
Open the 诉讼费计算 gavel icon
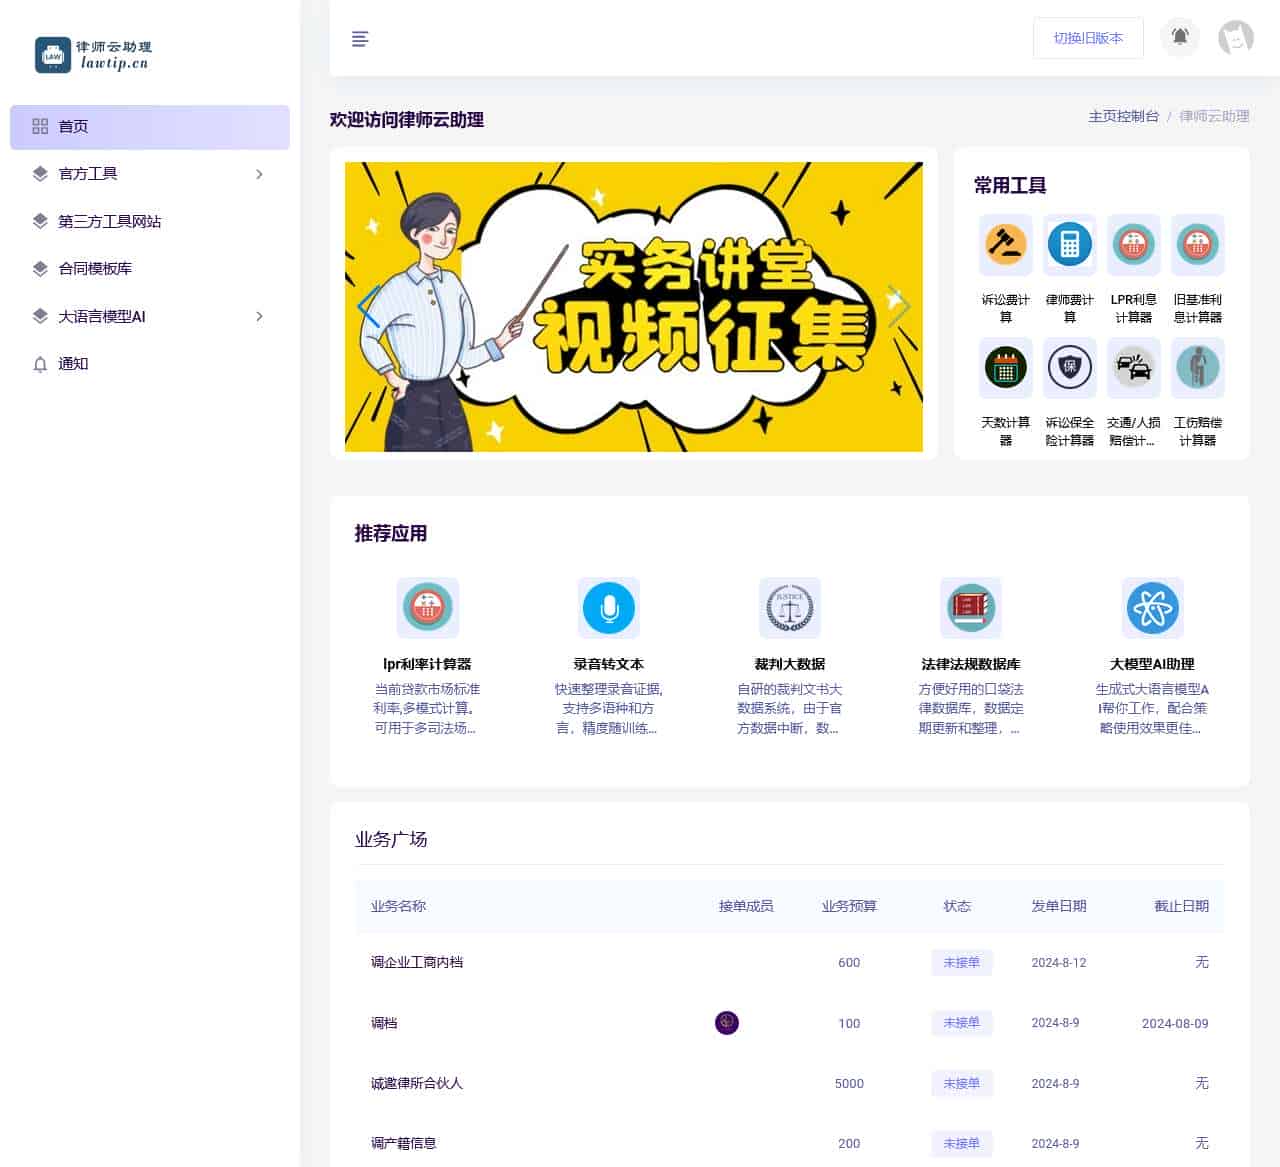pos(1006,244)
